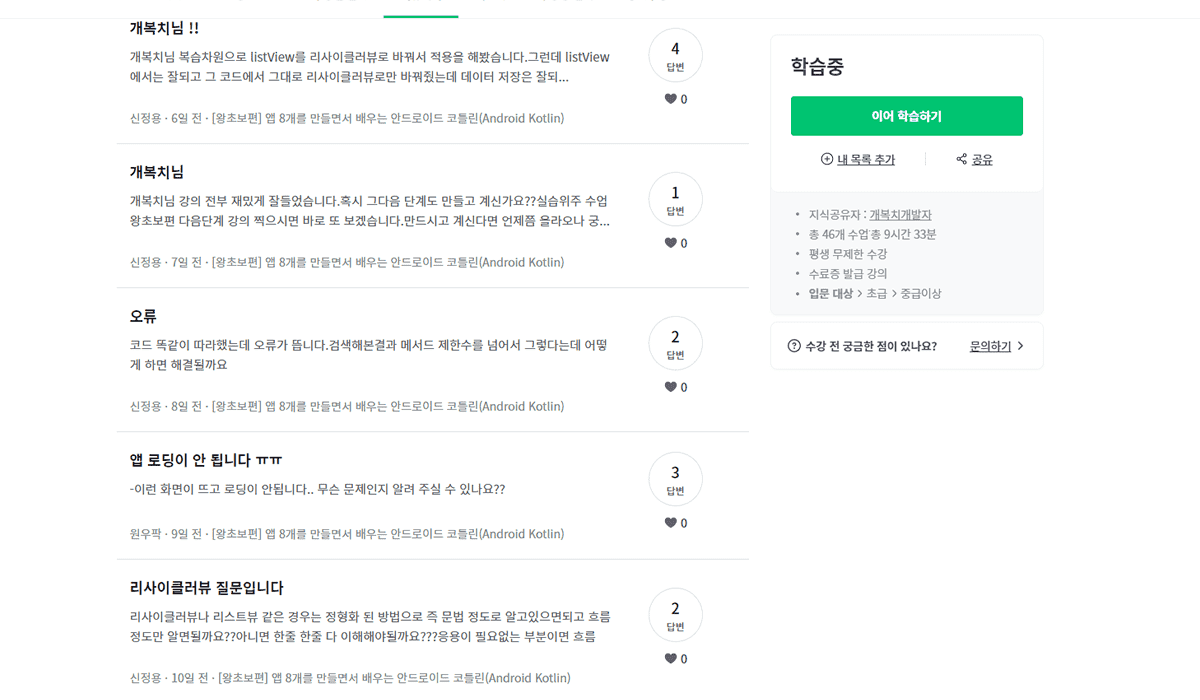This screenshot has height=700, width=1200.
Task: Open '앱 로딩이 안 됩니다 ㅠㅠ' post title
Action: pyautogui.click(x=206, y=460)
